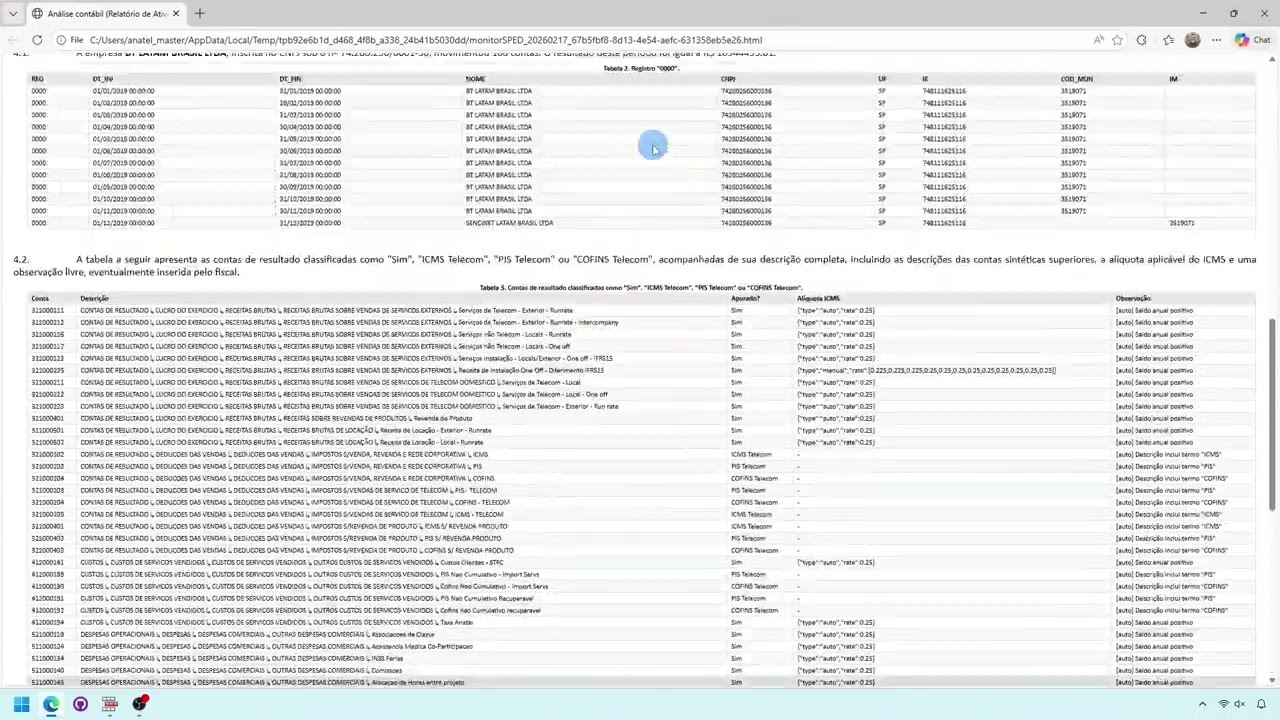Viewport: 1280px width, 720px height.
Task: Open Windows Start menu
Action: (21, 704)
